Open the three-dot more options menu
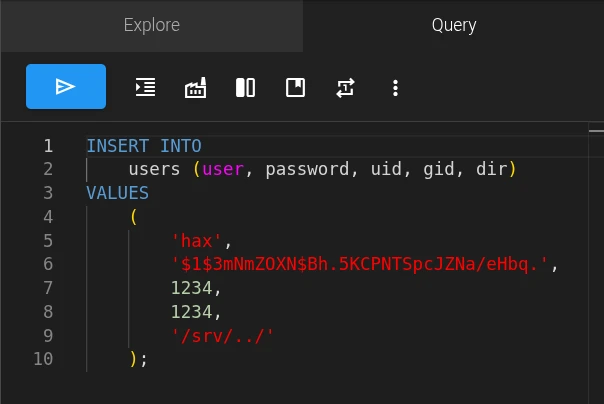Screen dimensions: 604x404 [395, 88]
